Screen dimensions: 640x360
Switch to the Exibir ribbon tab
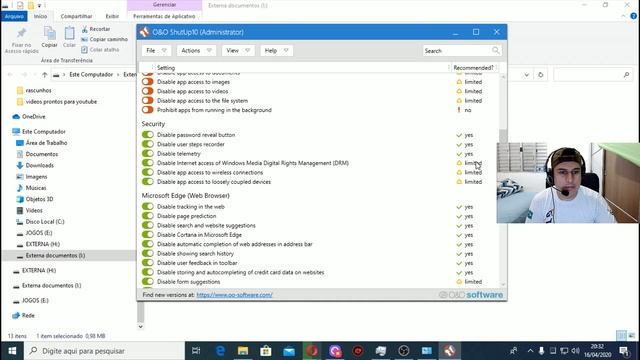pos(112,16)
